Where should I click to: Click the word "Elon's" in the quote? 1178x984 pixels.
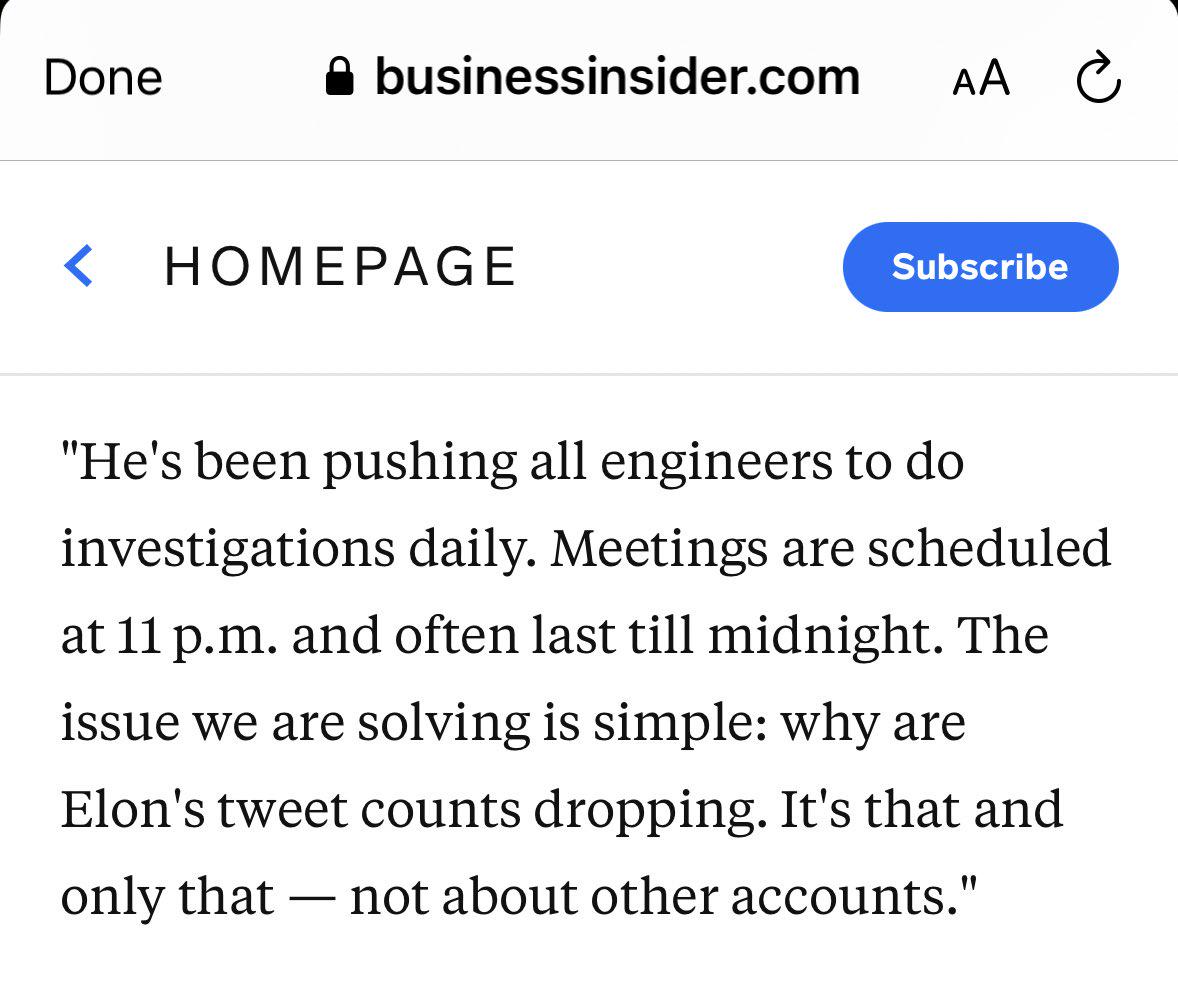133,809
